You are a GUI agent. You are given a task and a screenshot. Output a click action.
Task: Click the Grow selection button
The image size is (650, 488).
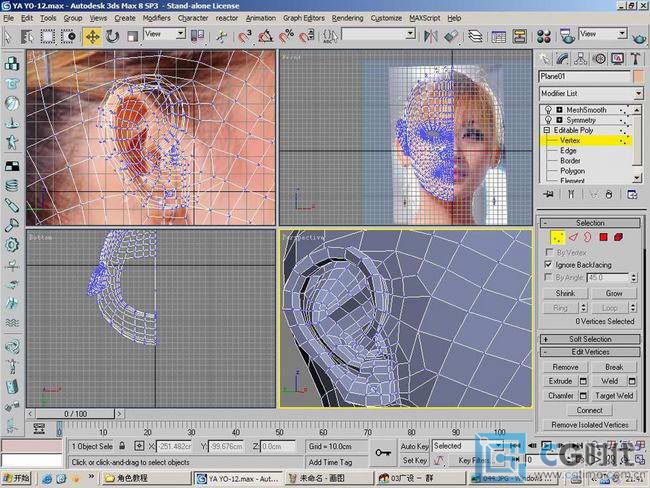point(614,294)
